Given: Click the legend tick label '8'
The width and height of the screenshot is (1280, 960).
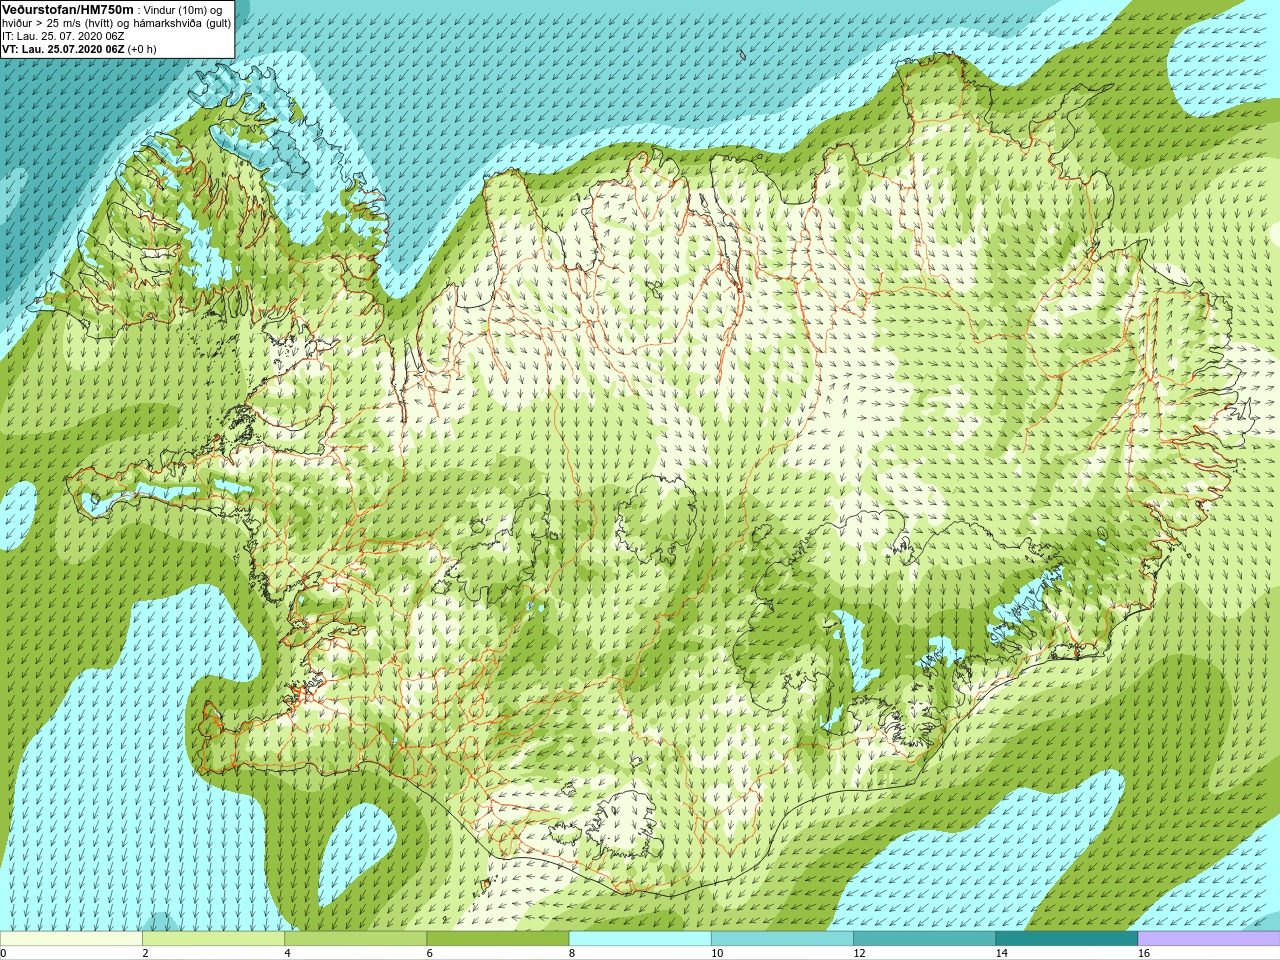Looking at the screenshot, I should pyautogui.click(x=571, y=953).
